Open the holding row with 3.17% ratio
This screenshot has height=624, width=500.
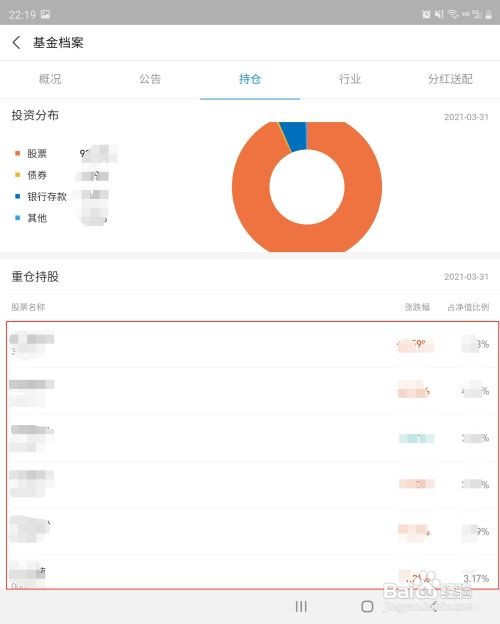[252, 572]
